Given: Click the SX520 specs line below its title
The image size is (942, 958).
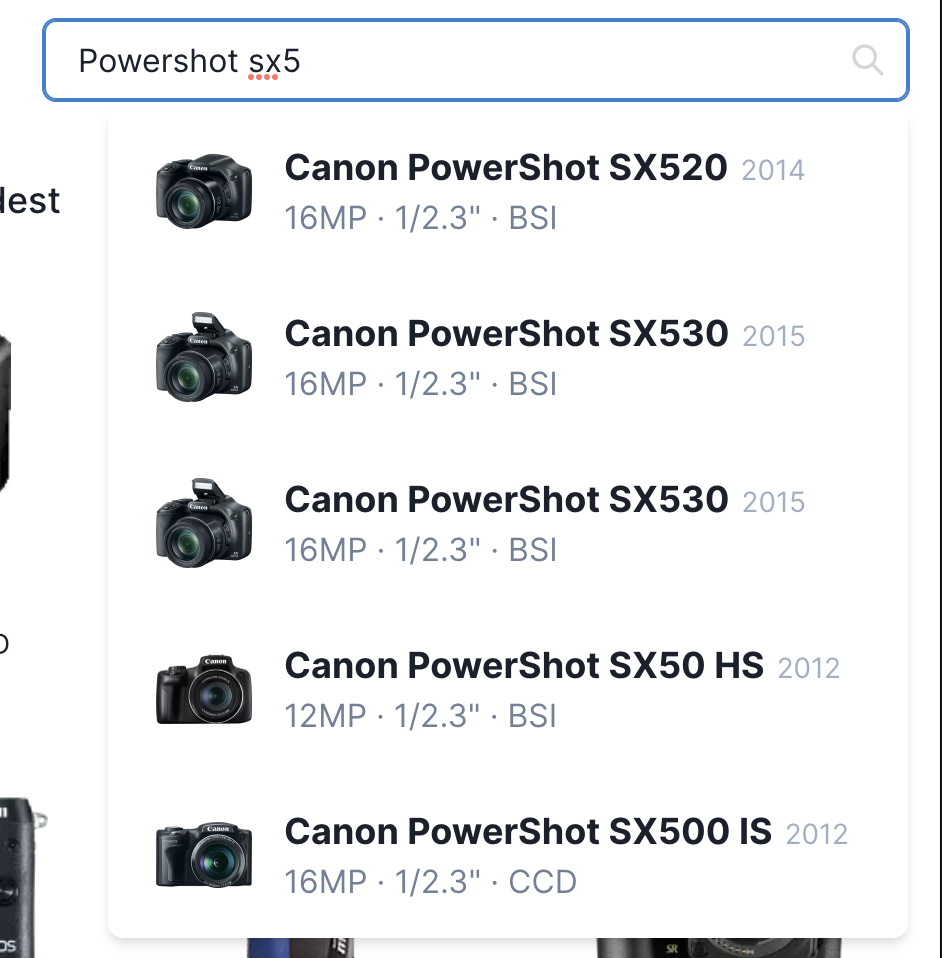Looking at the screenshot, I should pos(420,218).
